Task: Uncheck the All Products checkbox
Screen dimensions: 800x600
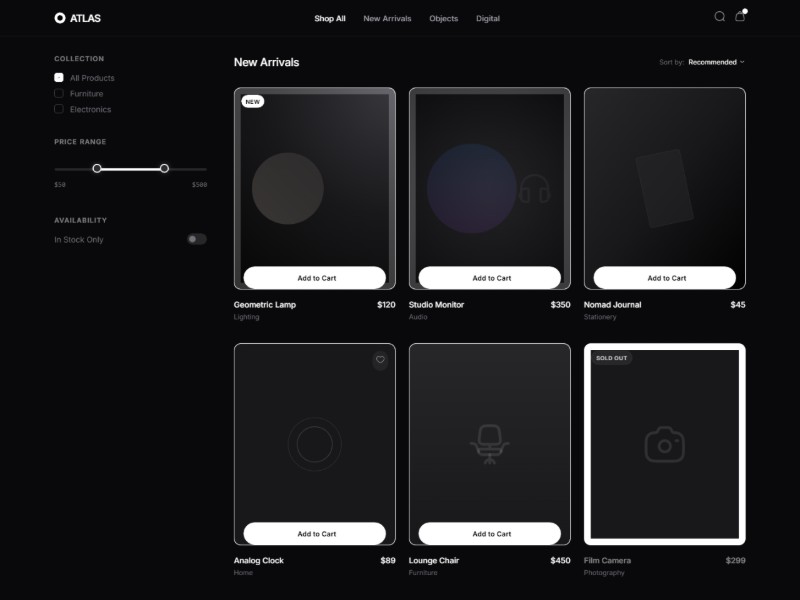Action: pyautogui.click(x=59, y=78)
